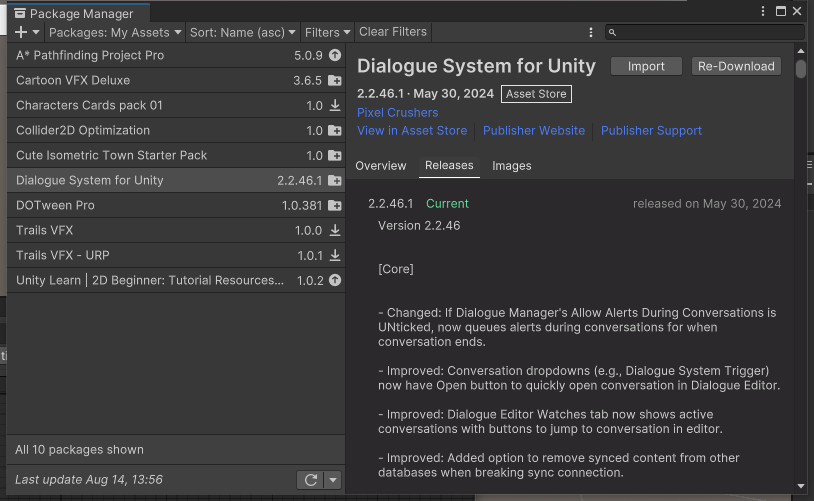Select A* Pathfinding Project Pro package

pyautogui.click(x=176, y=55)
